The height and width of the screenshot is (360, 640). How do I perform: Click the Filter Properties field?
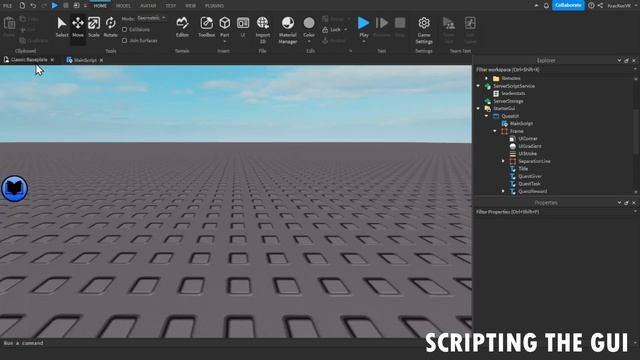(554, 212)
